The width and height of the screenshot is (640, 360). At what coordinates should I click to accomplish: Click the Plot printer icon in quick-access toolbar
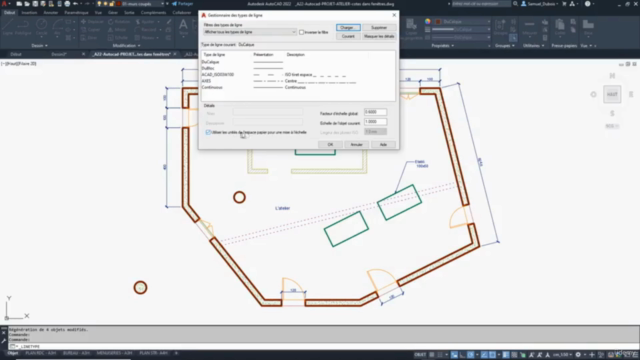coord(67,4)
